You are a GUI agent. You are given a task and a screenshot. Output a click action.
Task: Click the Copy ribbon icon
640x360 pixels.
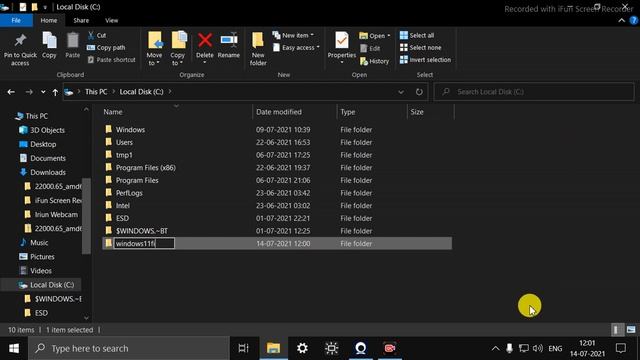click(x=49, y=46)
